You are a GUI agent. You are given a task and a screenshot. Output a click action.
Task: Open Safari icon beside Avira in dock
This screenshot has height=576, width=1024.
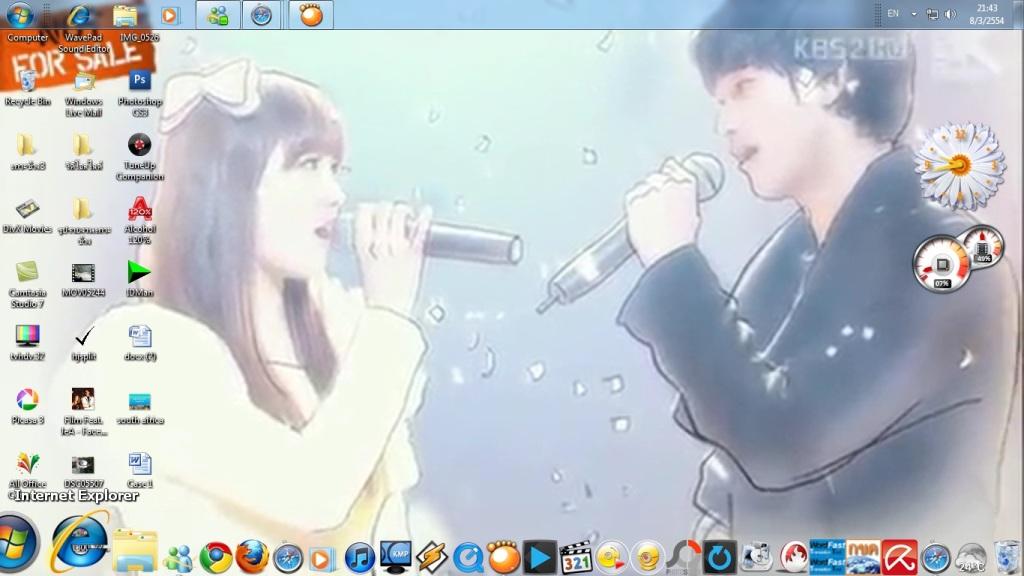(x=935, y=558)
